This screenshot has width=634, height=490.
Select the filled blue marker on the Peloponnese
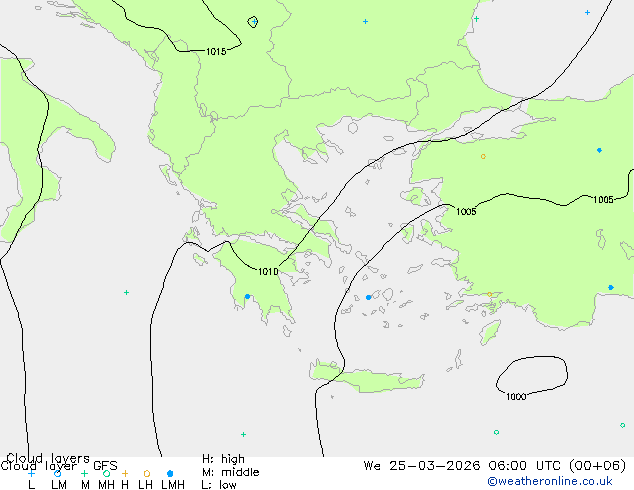[x=247, y=296]
